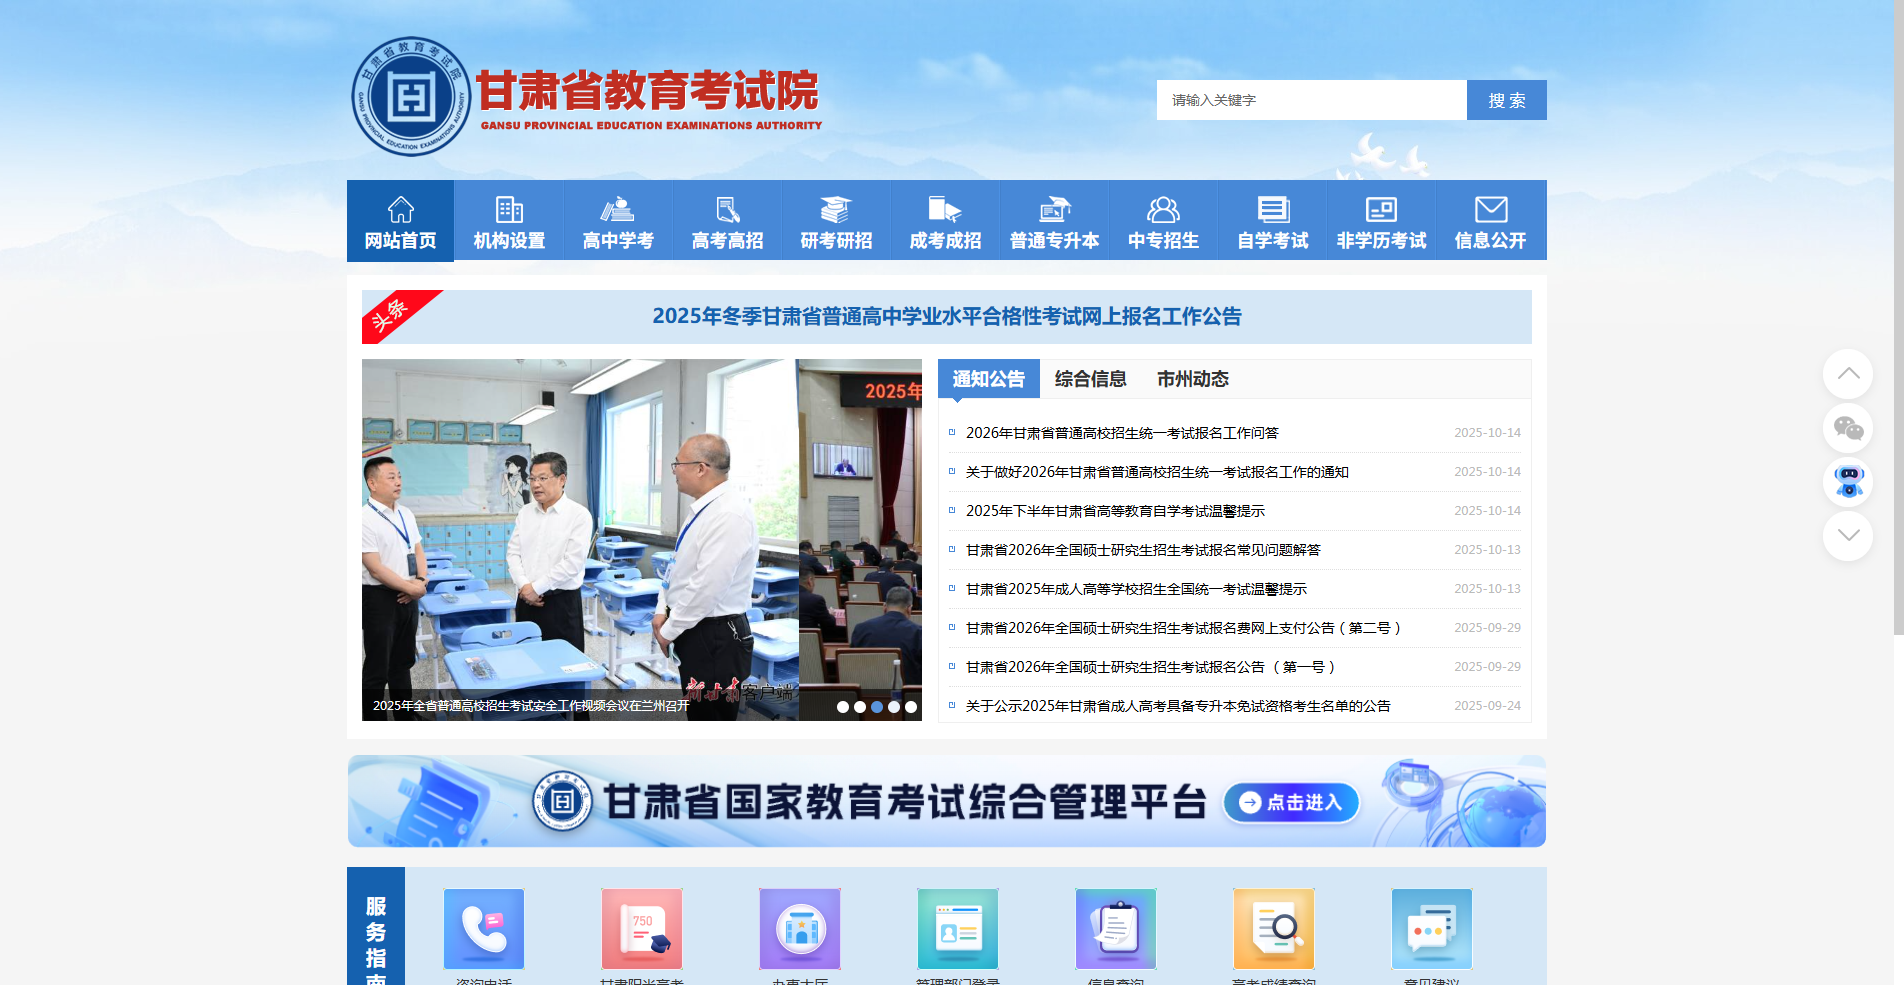Open the 信息查询 clipboard icon
Screen dimensions: 1904x985
(x=1115, y=928)
